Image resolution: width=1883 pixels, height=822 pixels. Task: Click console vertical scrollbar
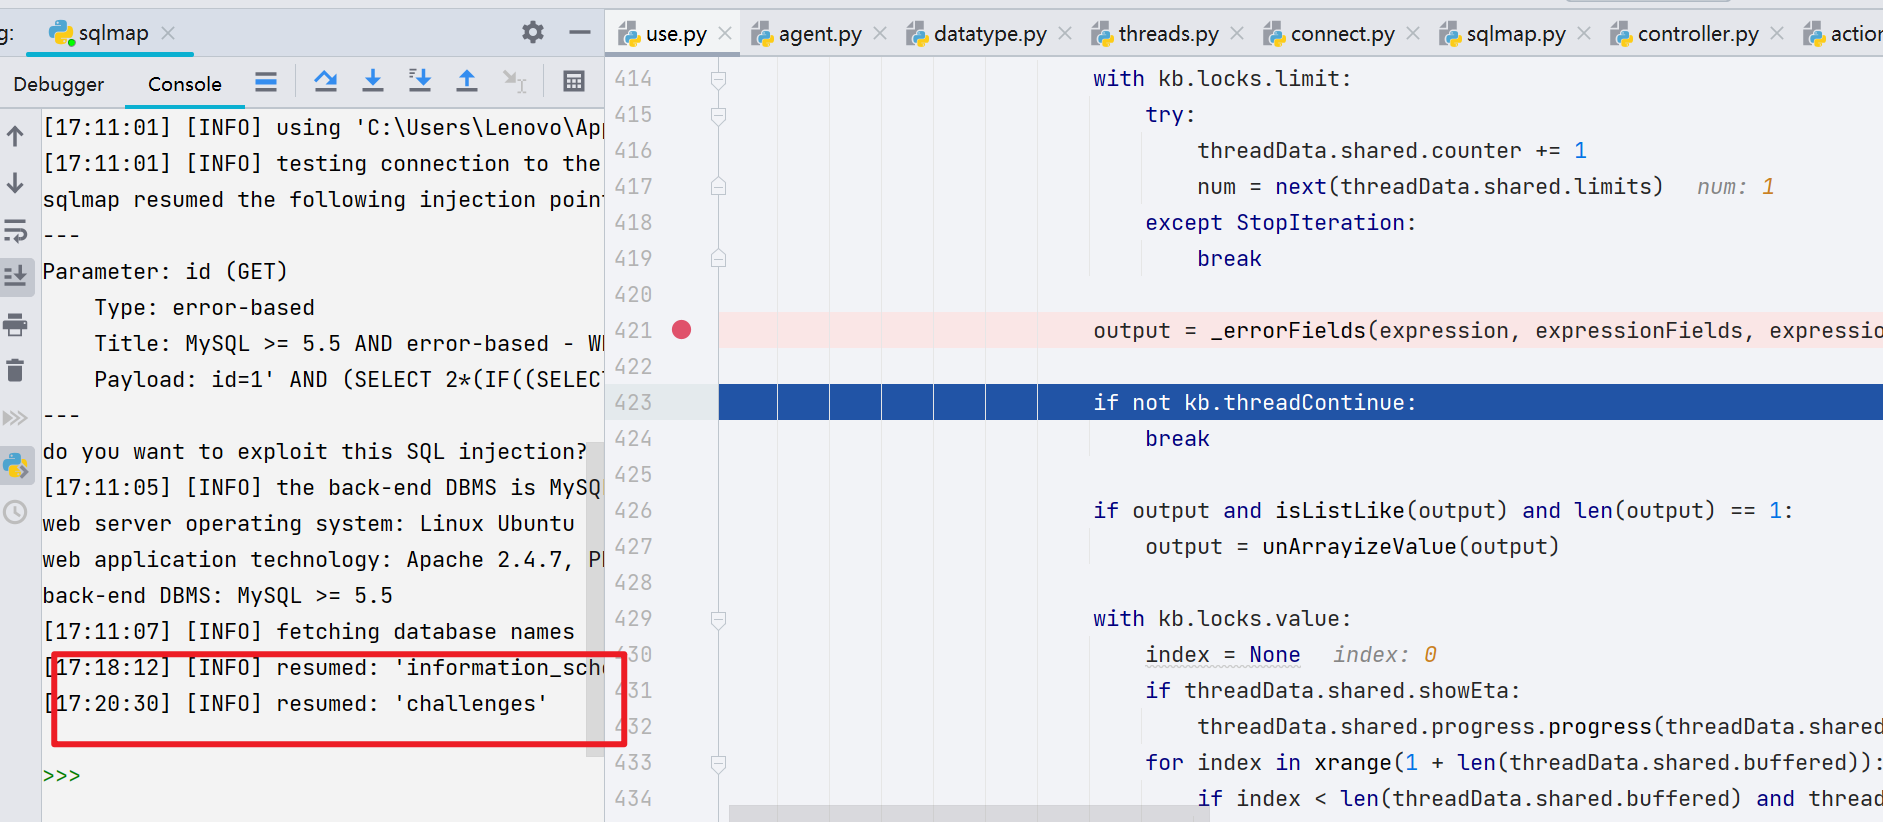(595, 600)
